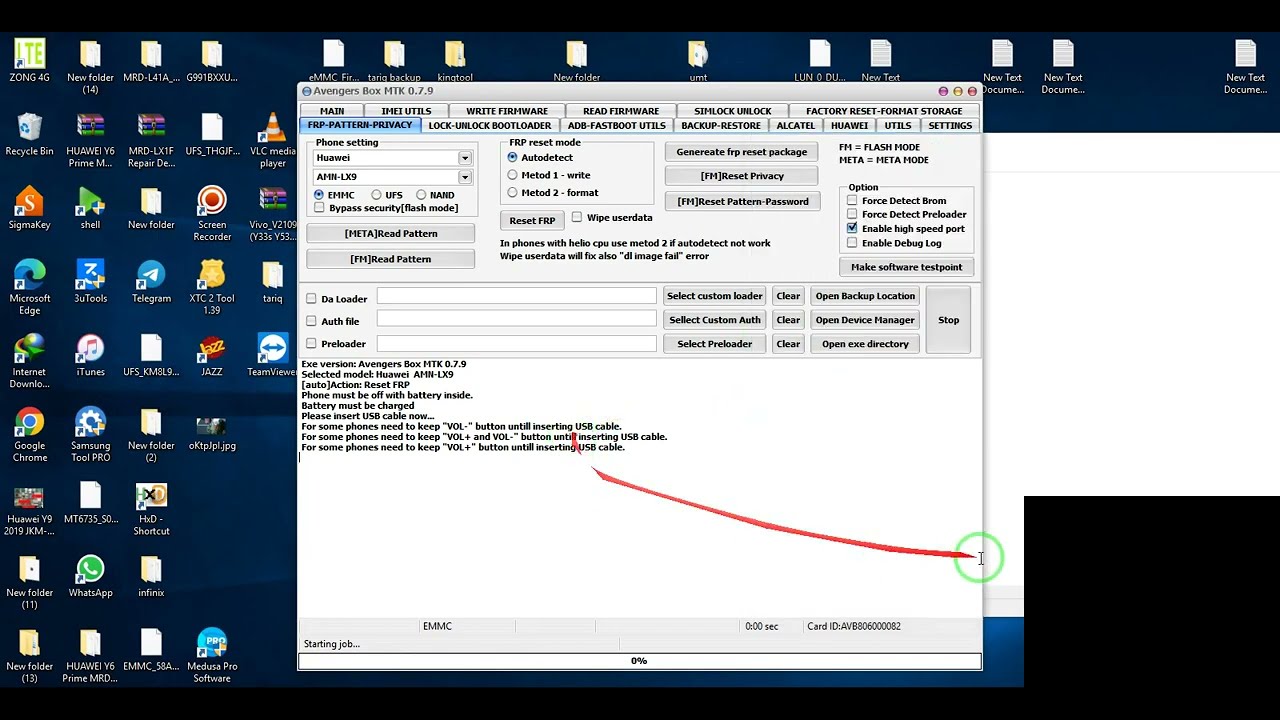Open the HxD Shortcut icon
1280x720 pixels.
click(151, 509)
